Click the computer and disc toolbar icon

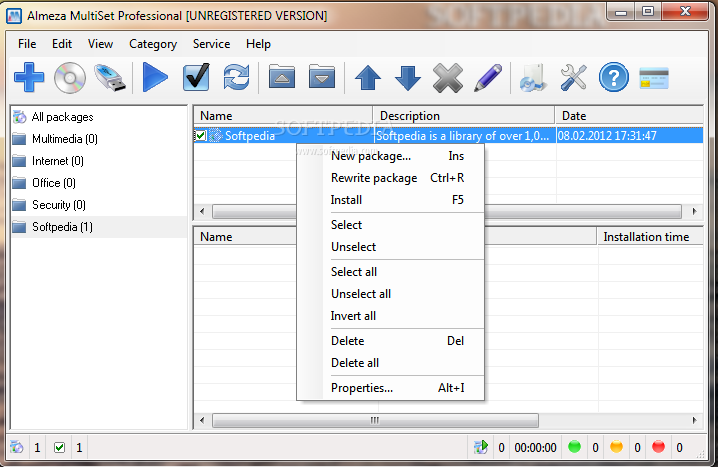(533, 77)
